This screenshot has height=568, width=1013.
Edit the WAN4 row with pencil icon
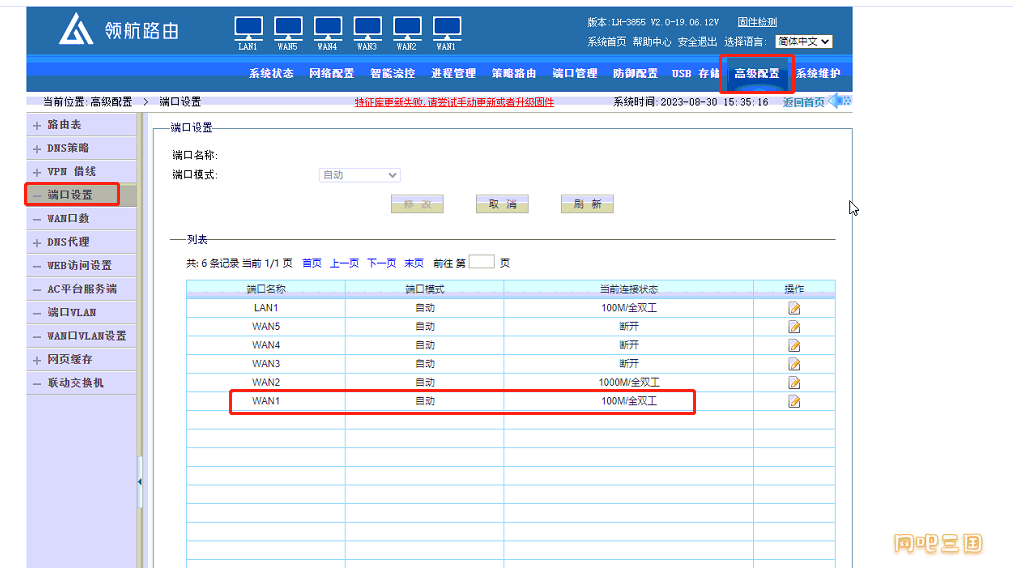click(x=794, y=346)
